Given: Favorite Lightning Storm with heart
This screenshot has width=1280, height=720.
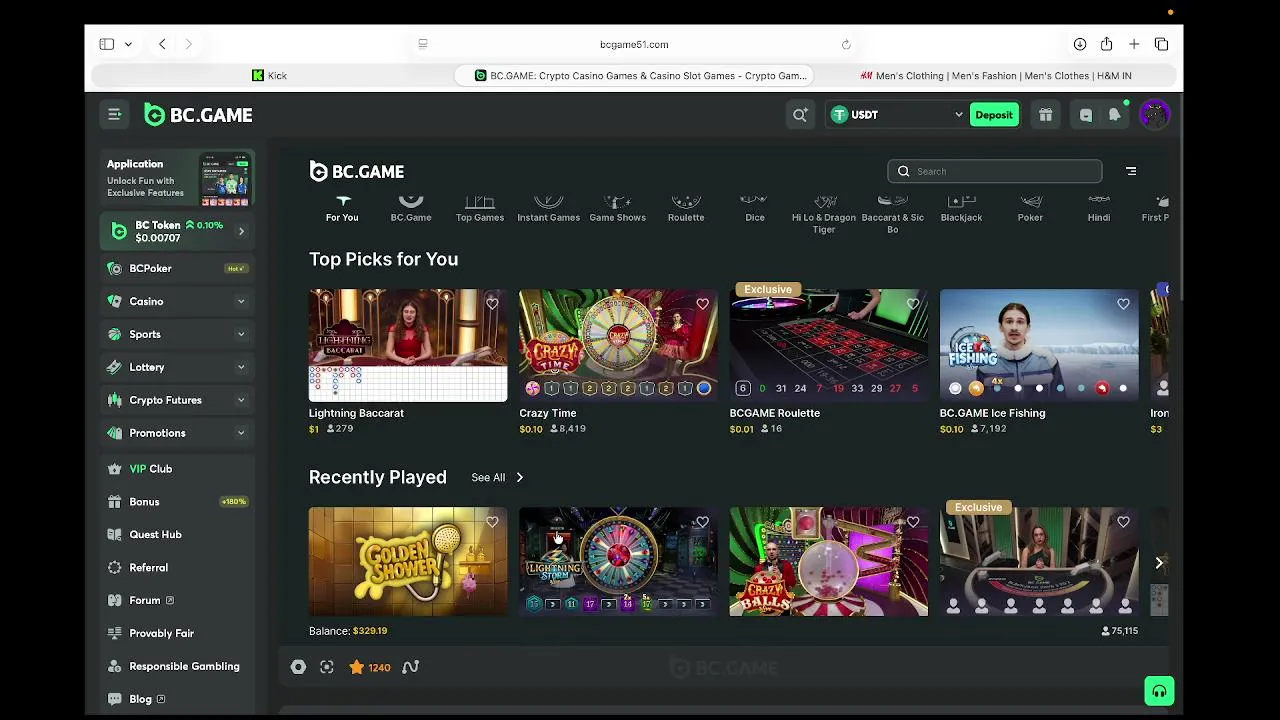Looking at the screenshot, I should tap(702, 521).
